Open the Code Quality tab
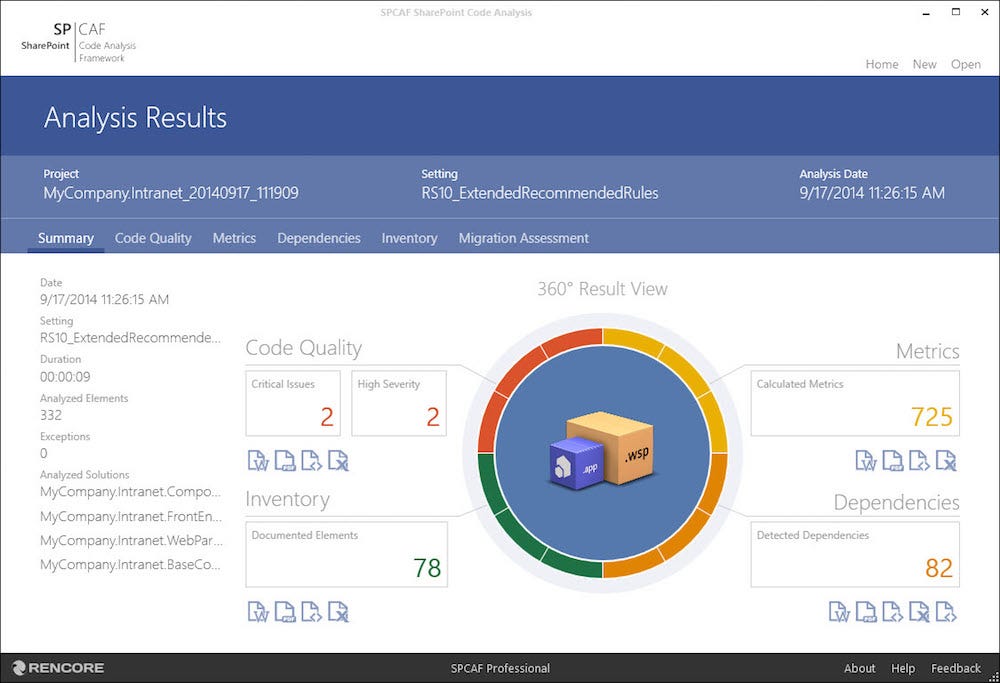Screen dimensions: 1000x683 click(x=153, y=238)
